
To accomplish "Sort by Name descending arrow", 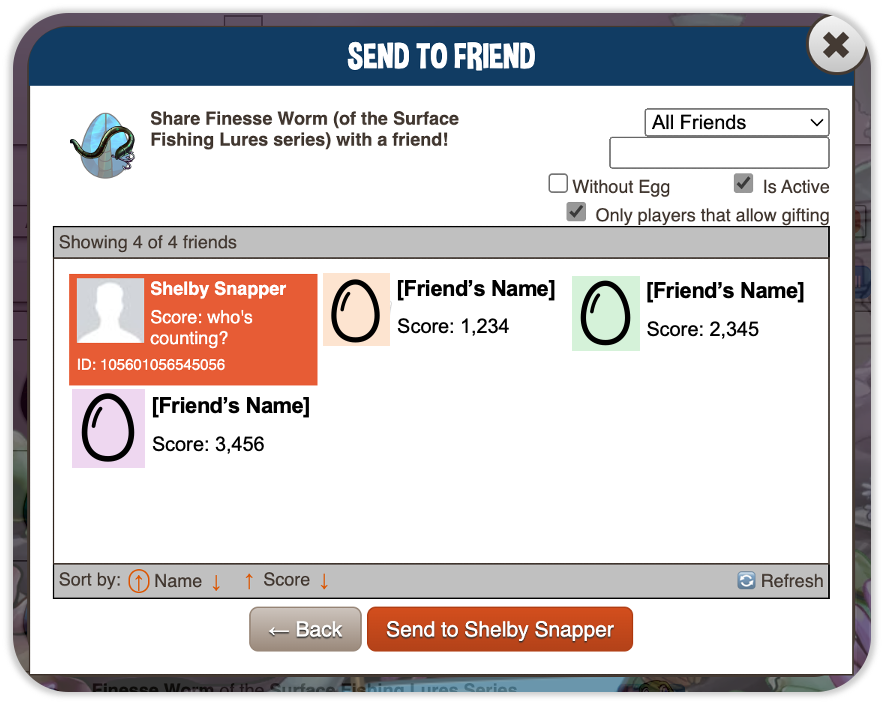I will coord(216,582).
